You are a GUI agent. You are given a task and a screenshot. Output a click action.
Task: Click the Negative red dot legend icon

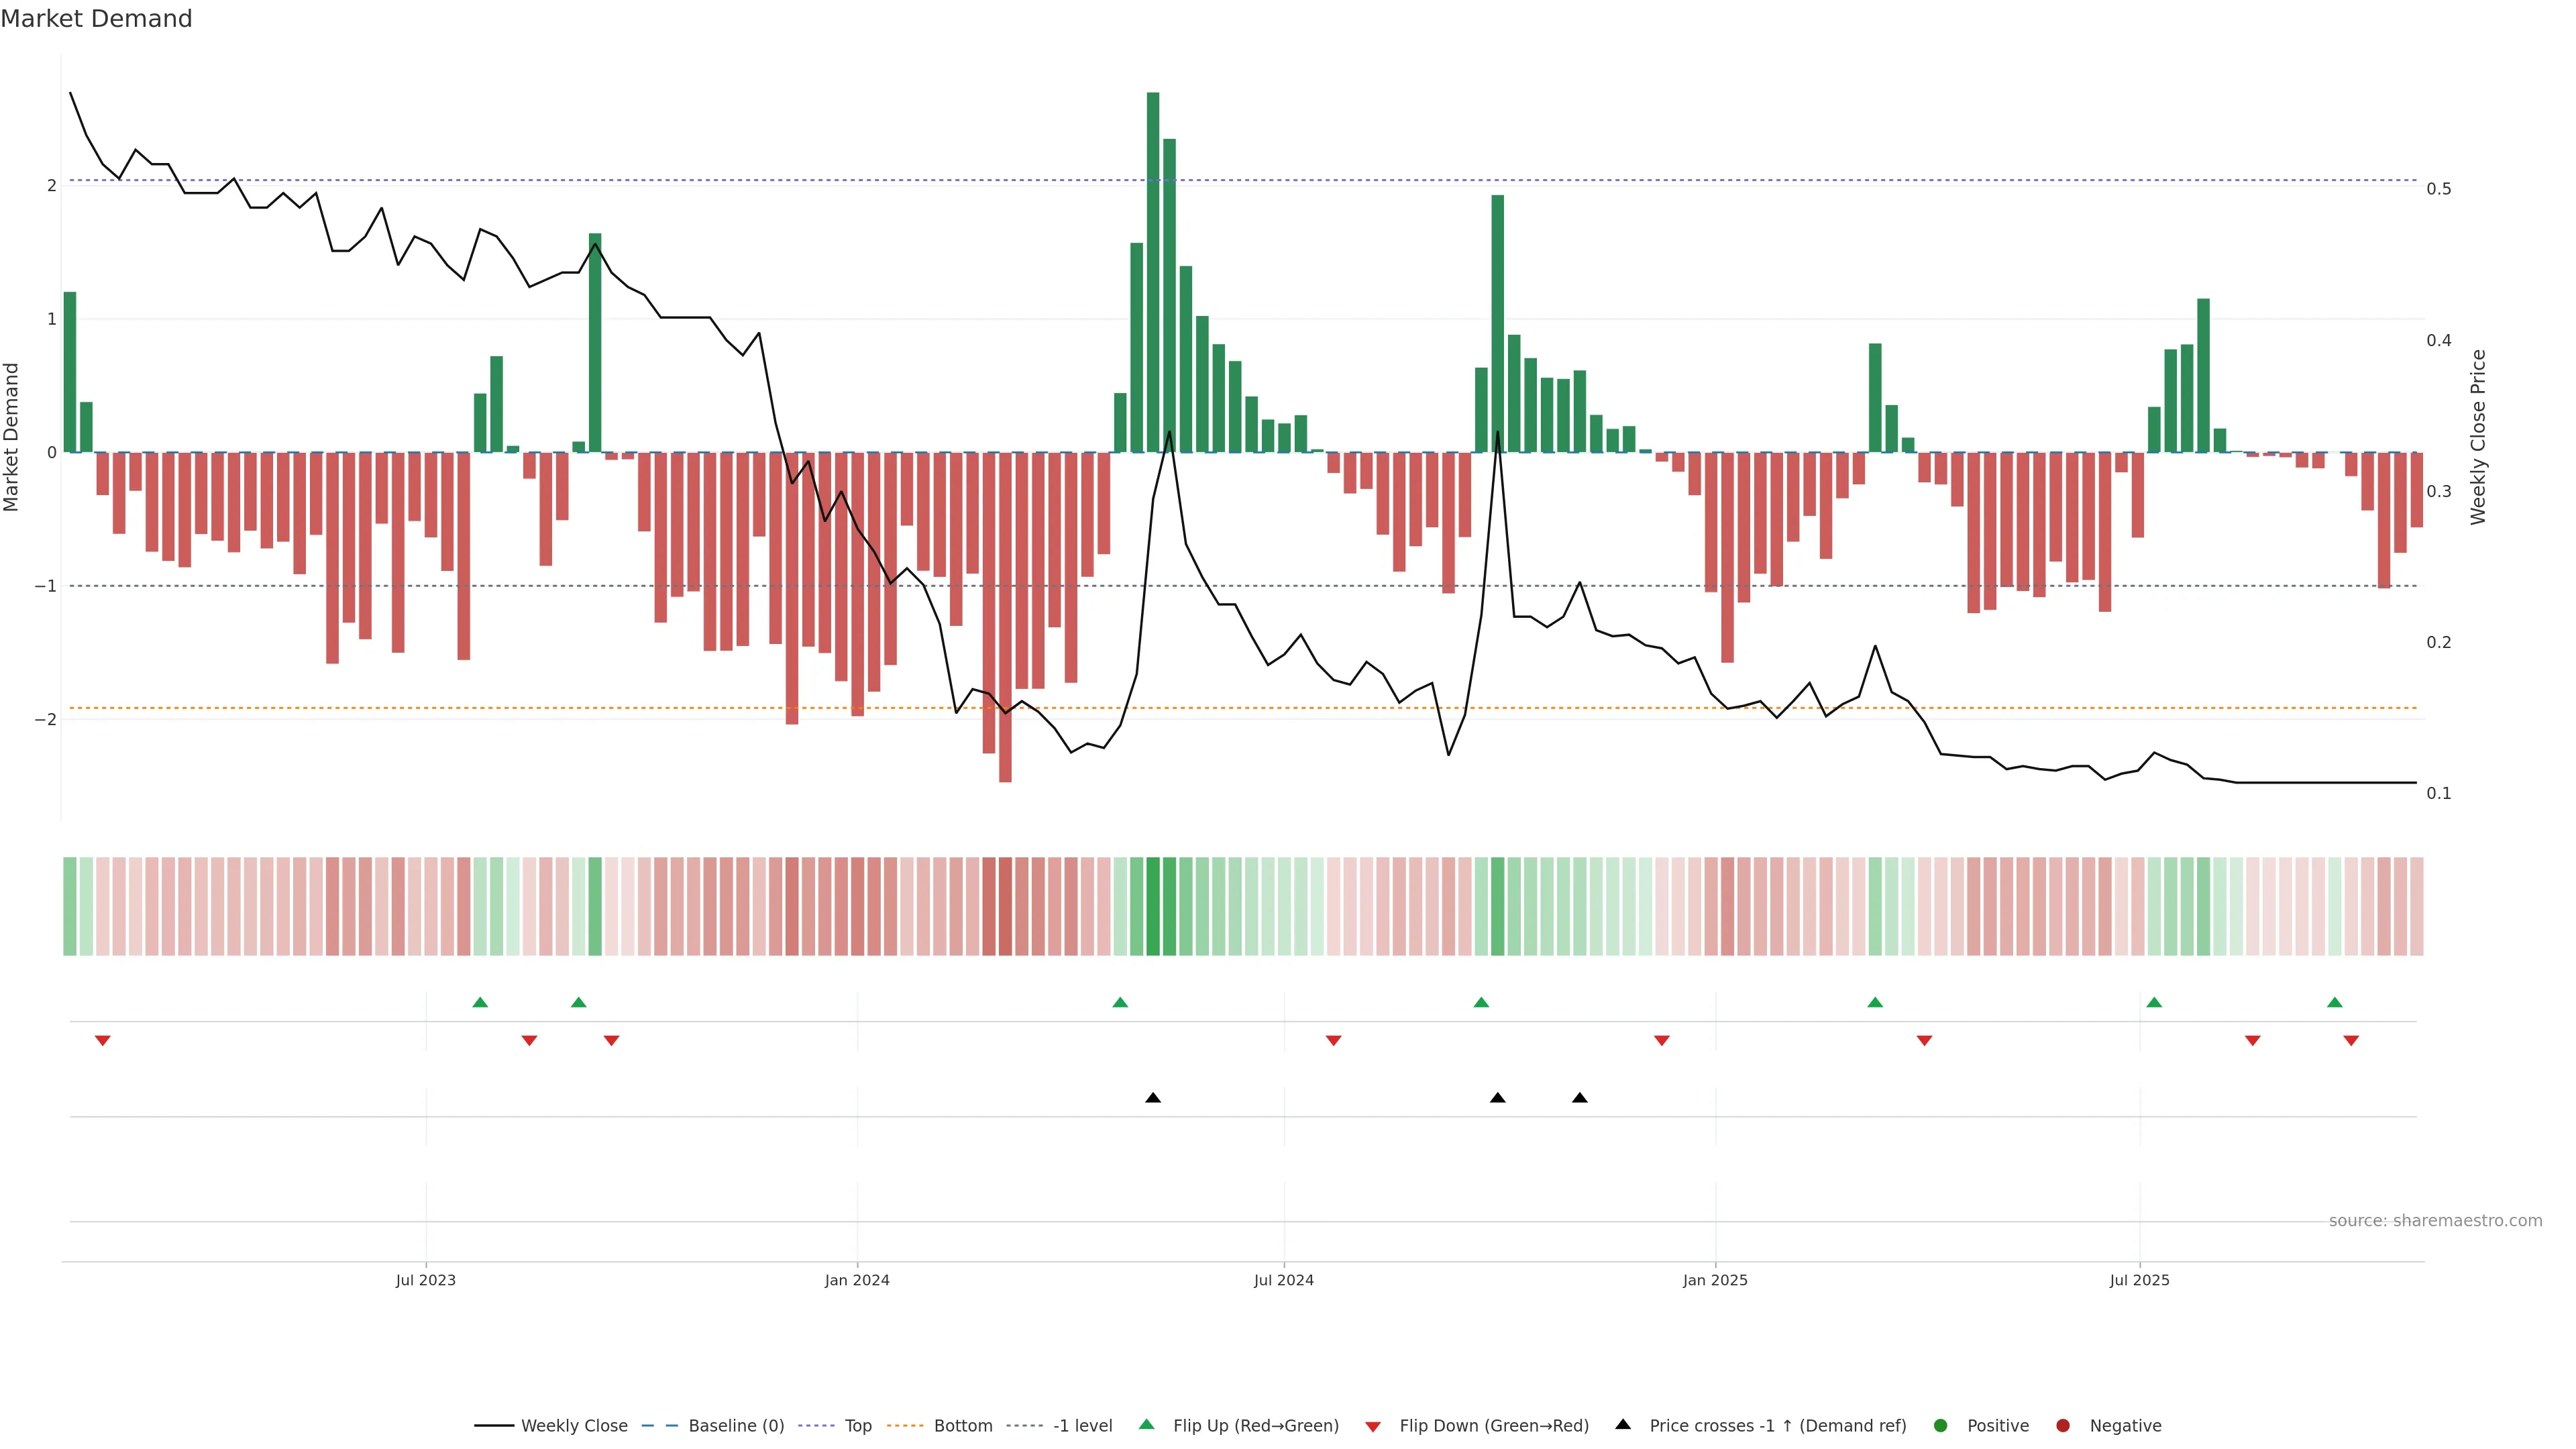(2063, 1426)
